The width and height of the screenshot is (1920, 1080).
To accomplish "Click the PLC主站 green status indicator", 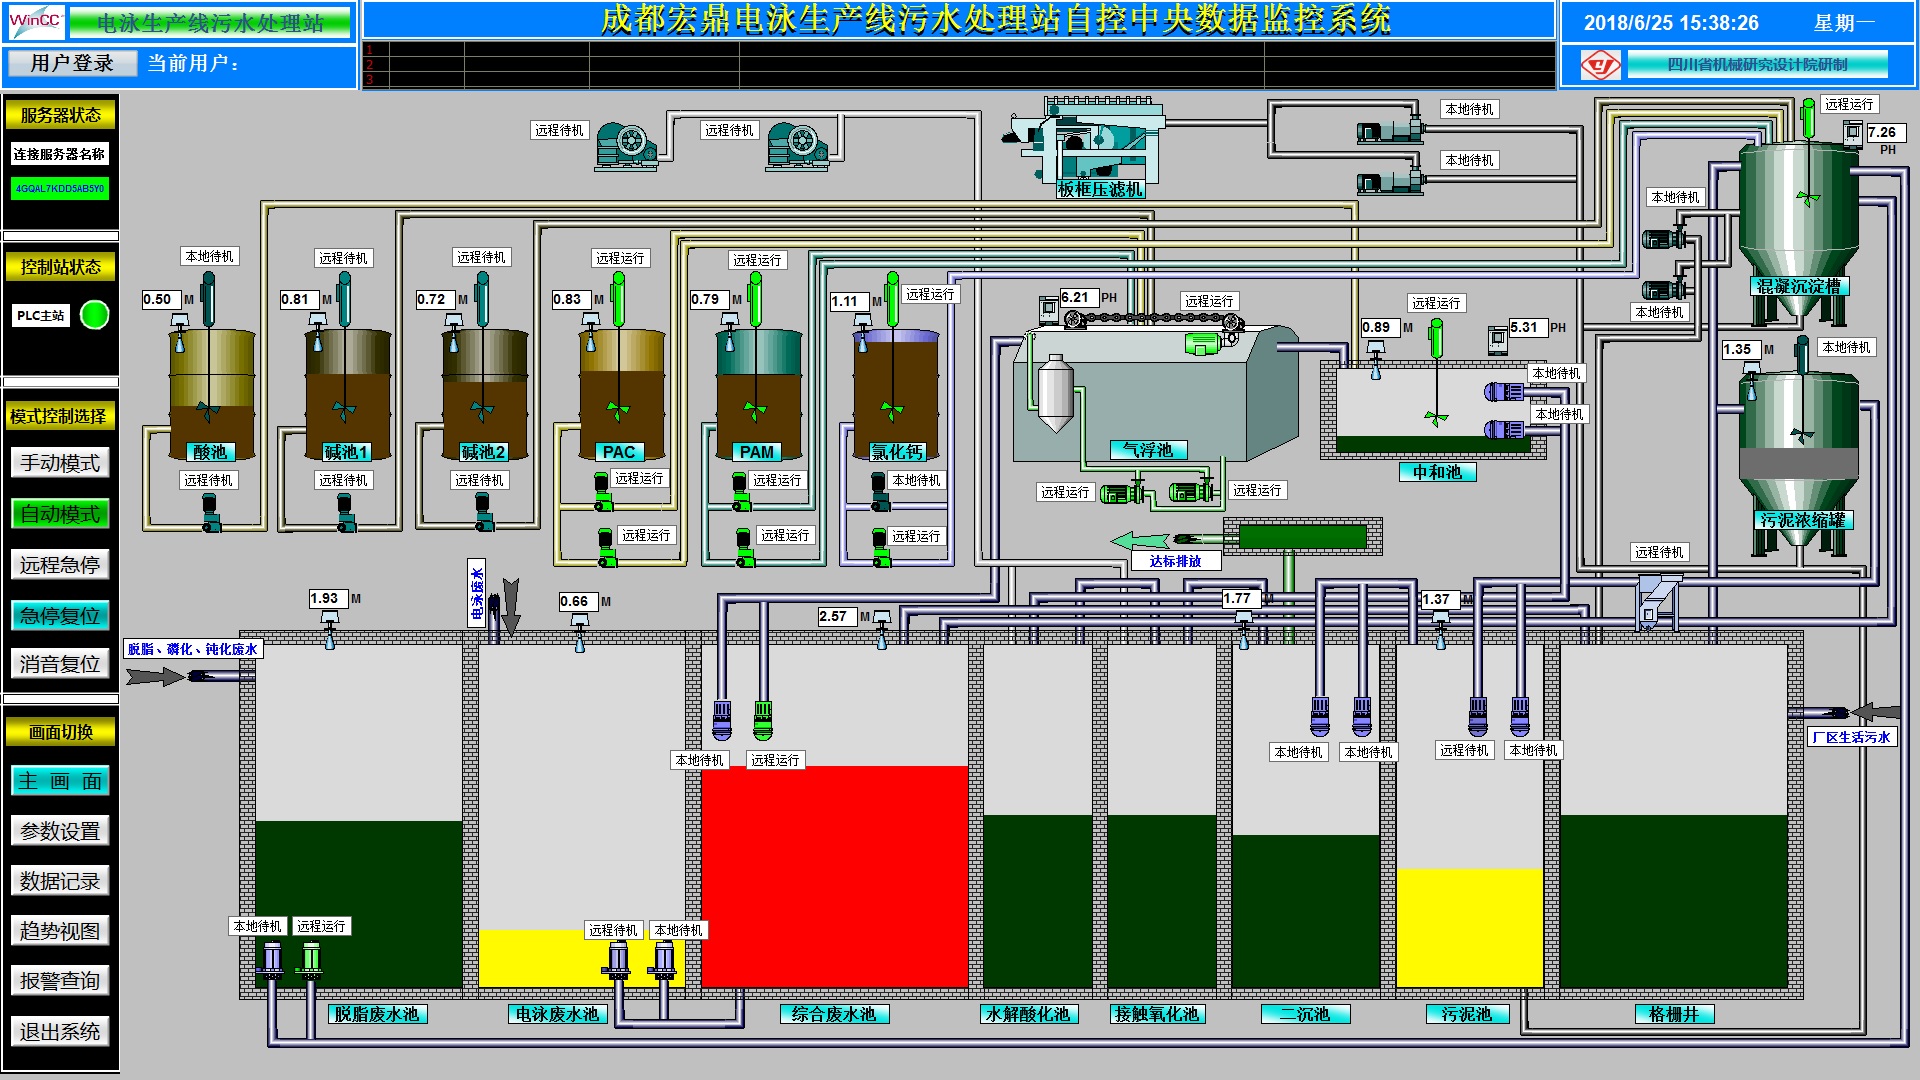I will (x=94, y=315).
